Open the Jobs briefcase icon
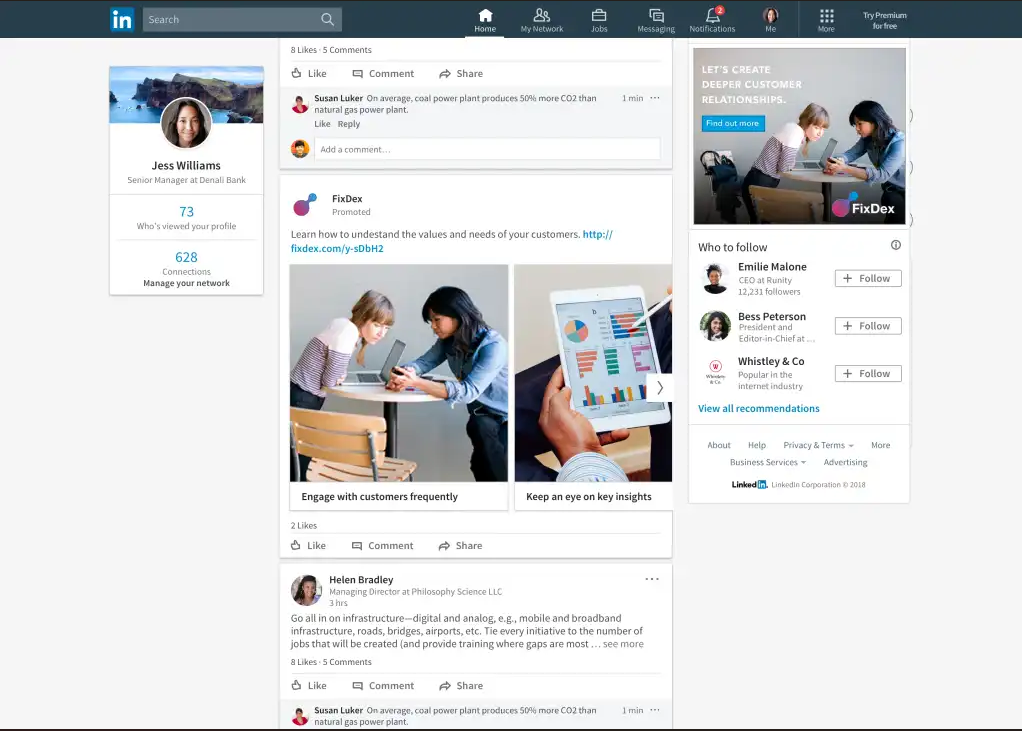The width and height of the screenshot is (1022, 731). click(x=599, y=20)
